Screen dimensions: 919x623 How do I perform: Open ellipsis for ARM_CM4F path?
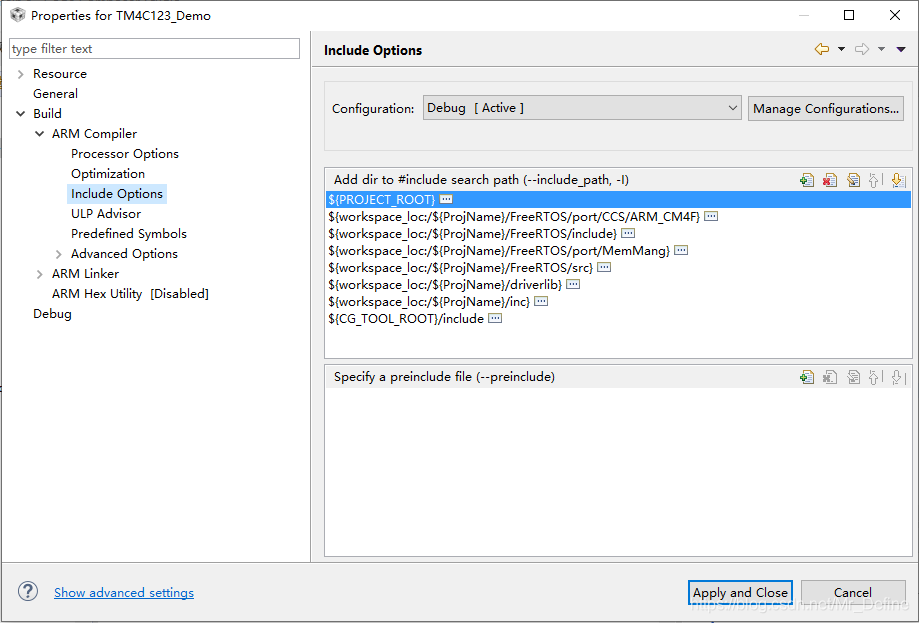click(x=711, y=216)
